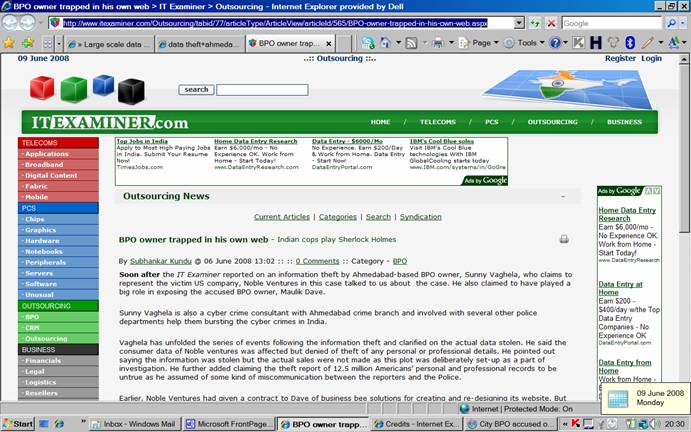Open Quick Tabs grid icon
This screenshot has height=432, width=691.
pos(48,44)
